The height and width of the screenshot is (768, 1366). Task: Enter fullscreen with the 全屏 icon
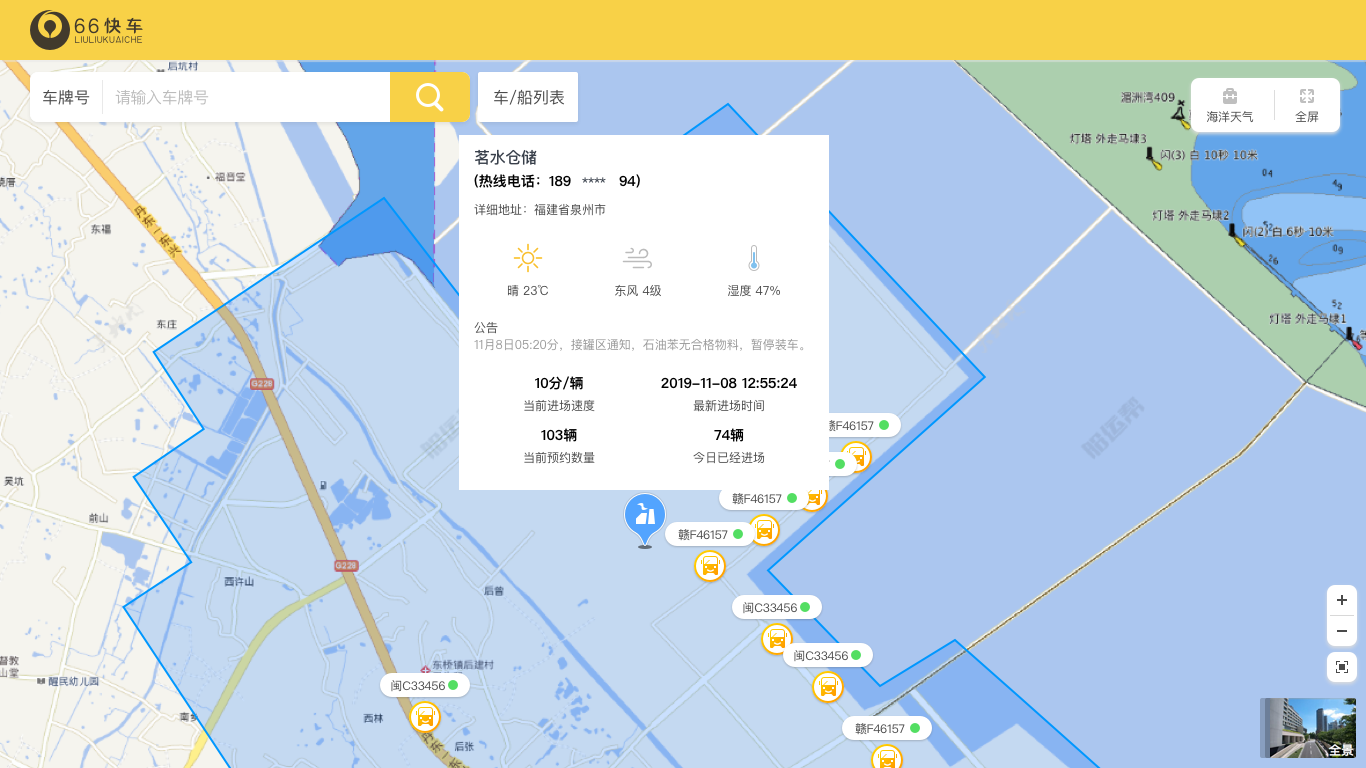click(1306, 105)
